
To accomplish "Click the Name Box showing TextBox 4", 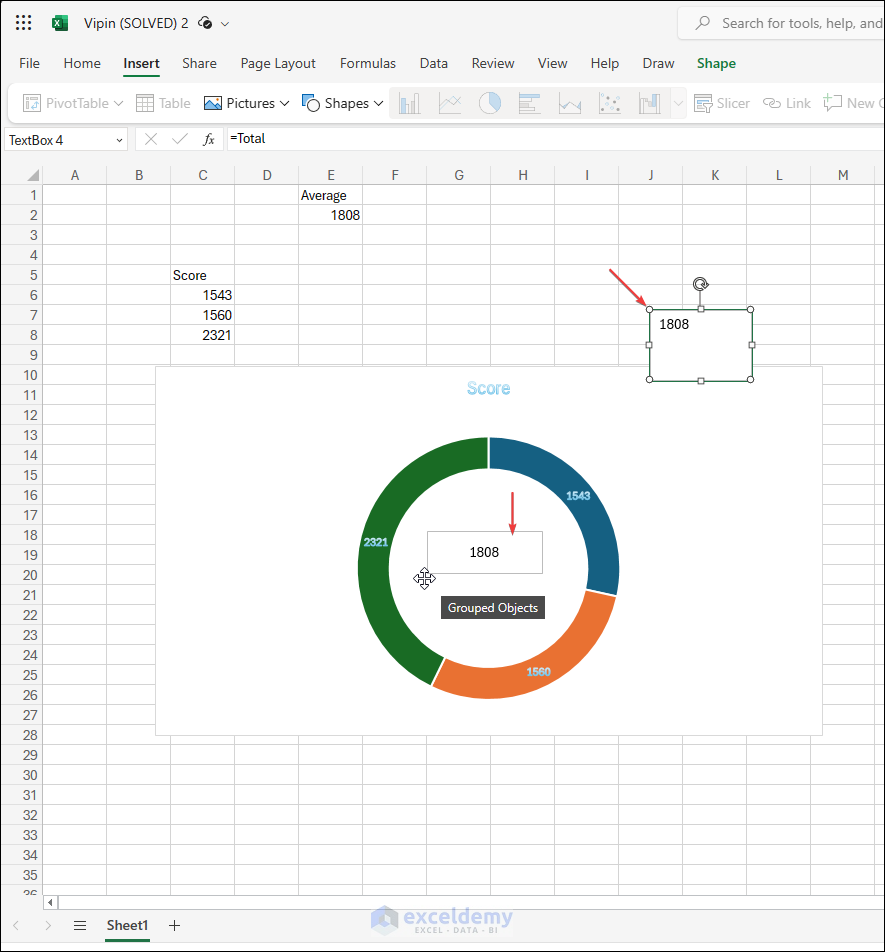I will tap(59, 140).
